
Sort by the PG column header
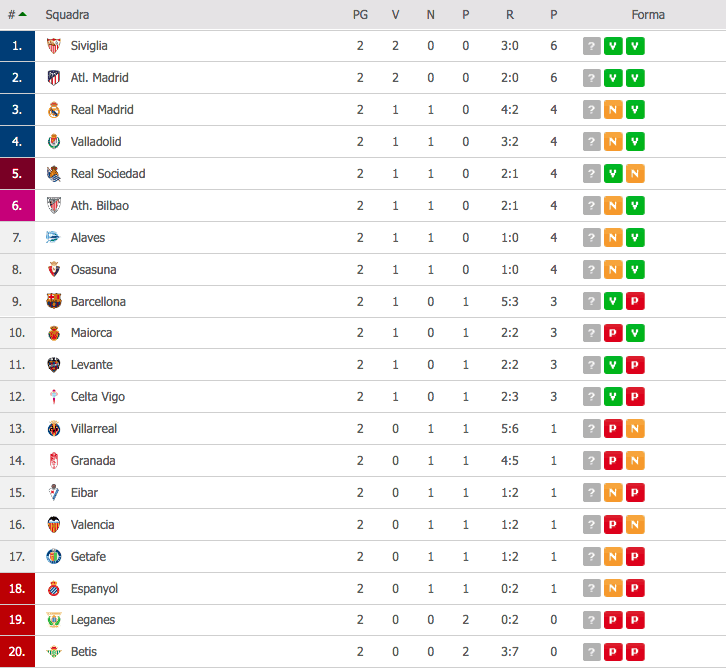point(360,15)
